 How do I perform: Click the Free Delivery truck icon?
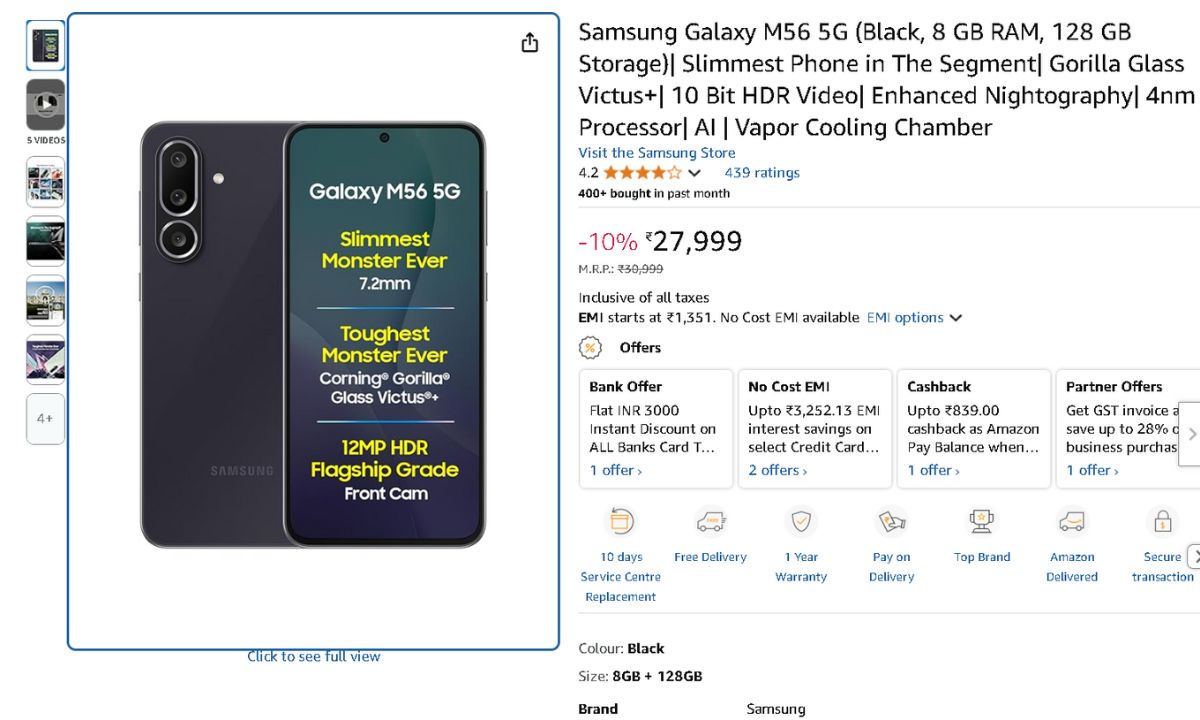pos(710,522)
